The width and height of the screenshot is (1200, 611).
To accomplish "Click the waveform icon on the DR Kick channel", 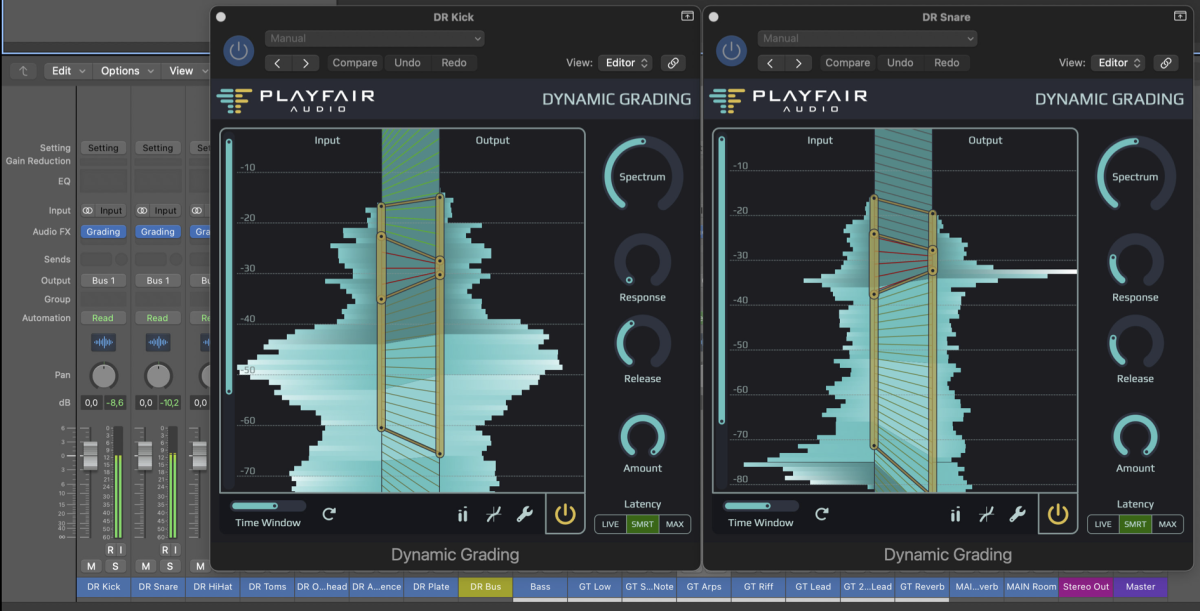I will [x=103, y=343].
